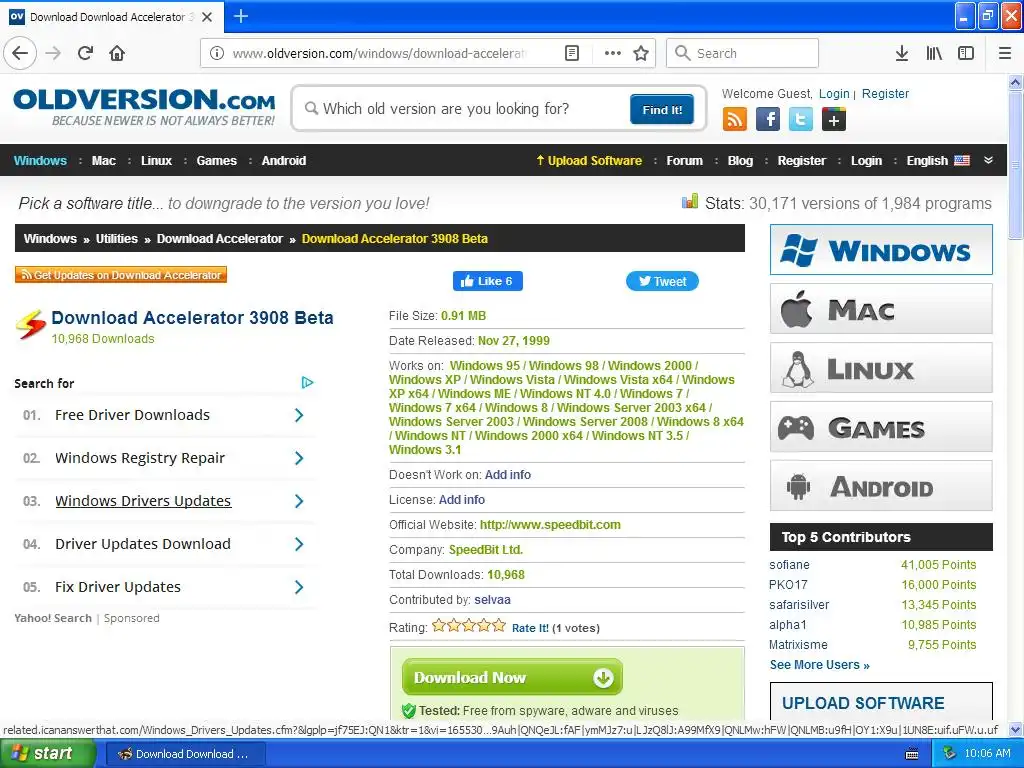
Task: Click the browser Search box
Action: pyautogui.click(x=743, y=53)
